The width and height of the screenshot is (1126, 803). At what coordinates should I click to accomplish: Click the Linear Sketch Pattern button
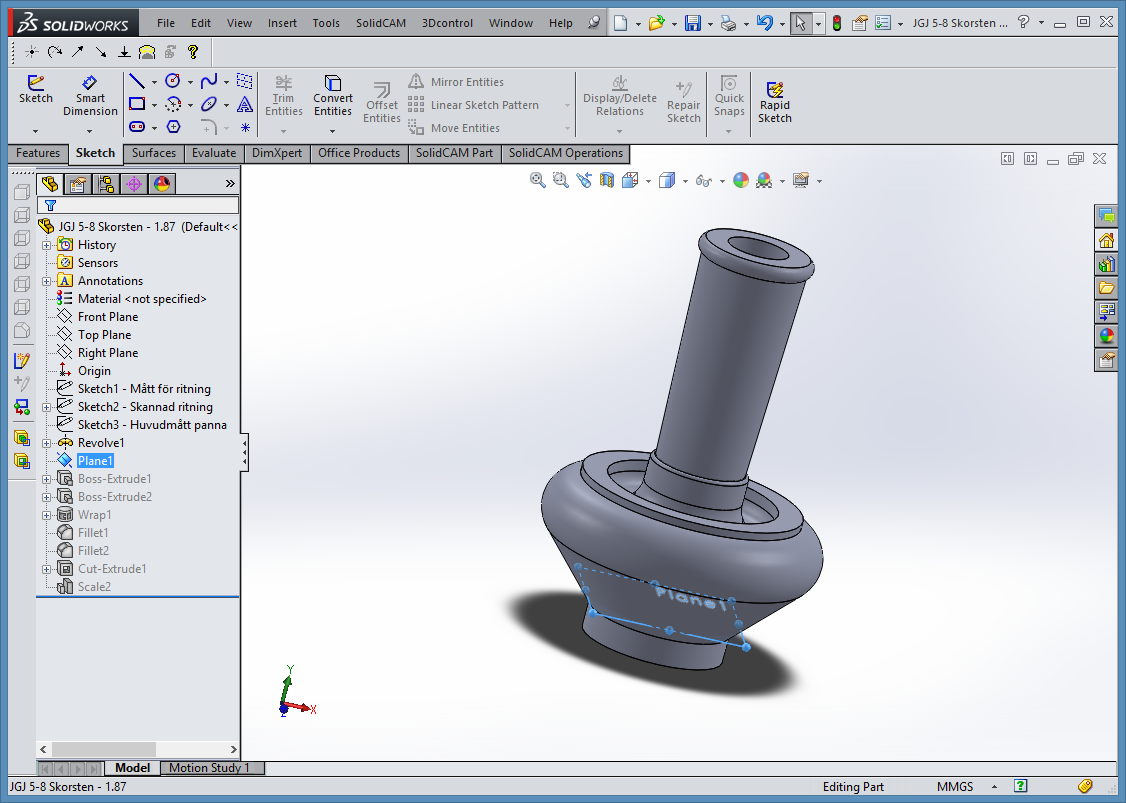pyautogui.click(x=473, y=105)
